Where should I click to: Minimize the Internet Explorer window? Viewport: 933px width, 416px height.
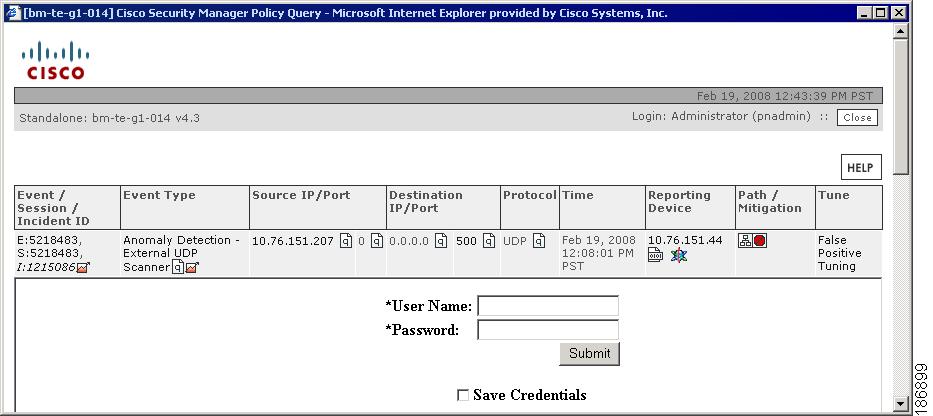pyautogui.click(x=865, y=12)
